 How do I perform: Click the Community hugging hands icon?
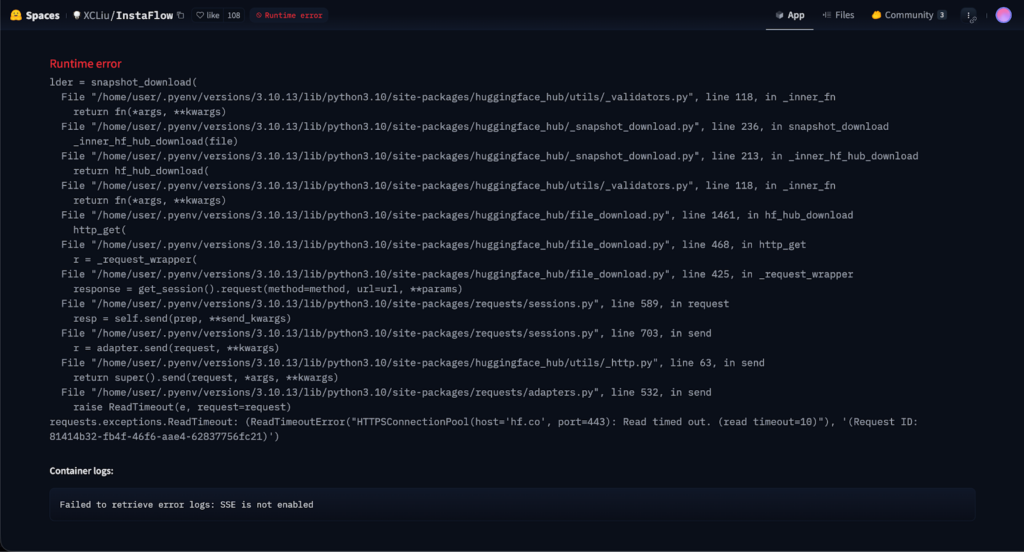[876, 15]
